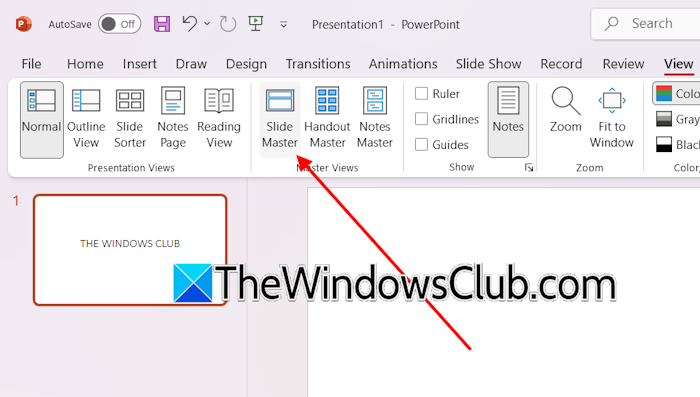Viewport: 700px width, 397px height.
Task: Switch to the Review tab
Action: point(623,64)
